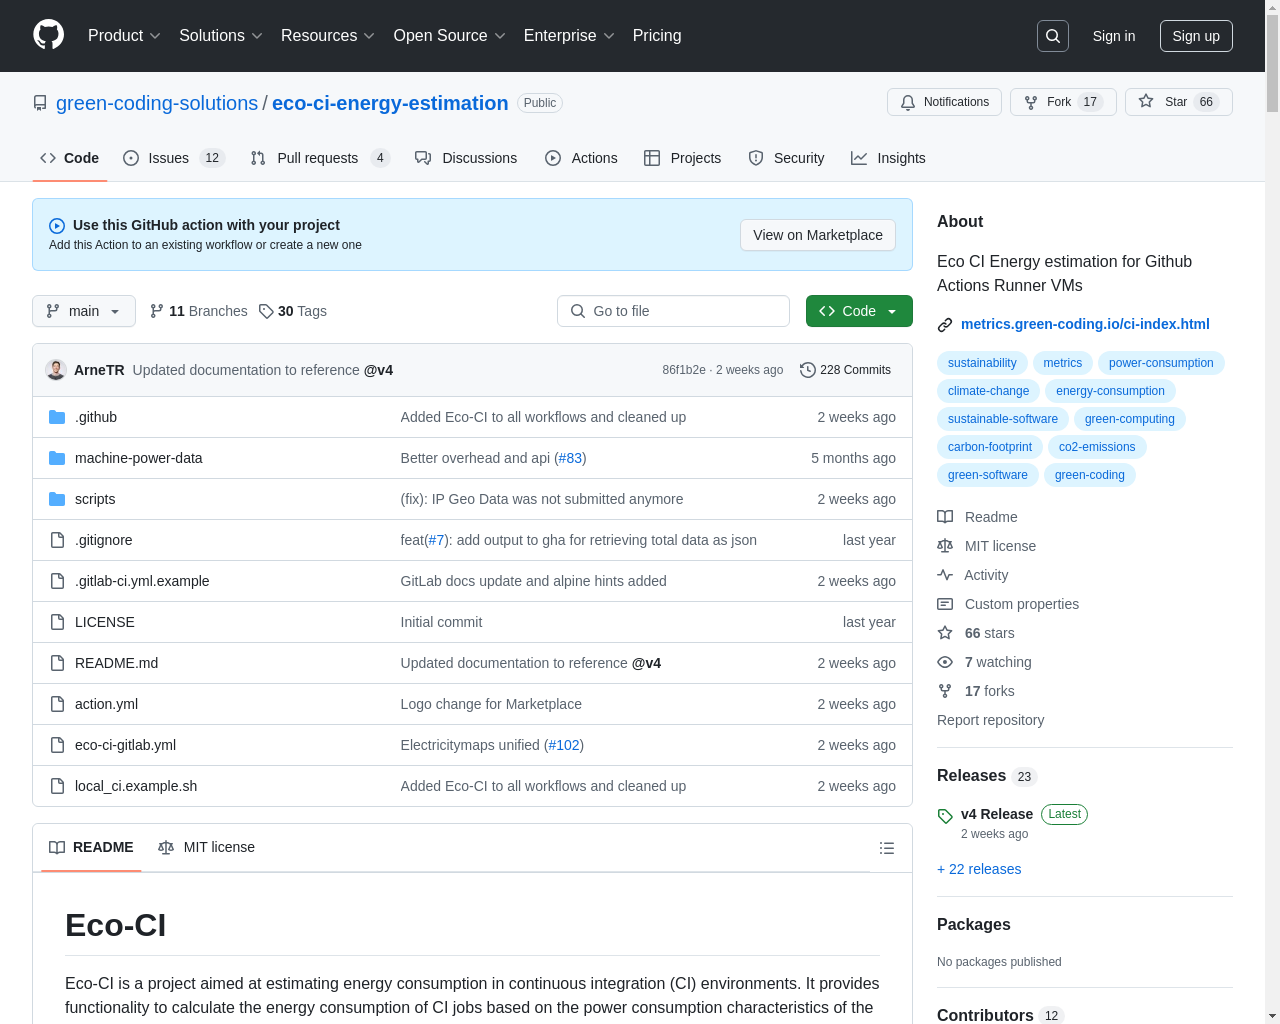Switch to the Pull requests tab
The image size is (1280, 1024).
pos(319,158)
